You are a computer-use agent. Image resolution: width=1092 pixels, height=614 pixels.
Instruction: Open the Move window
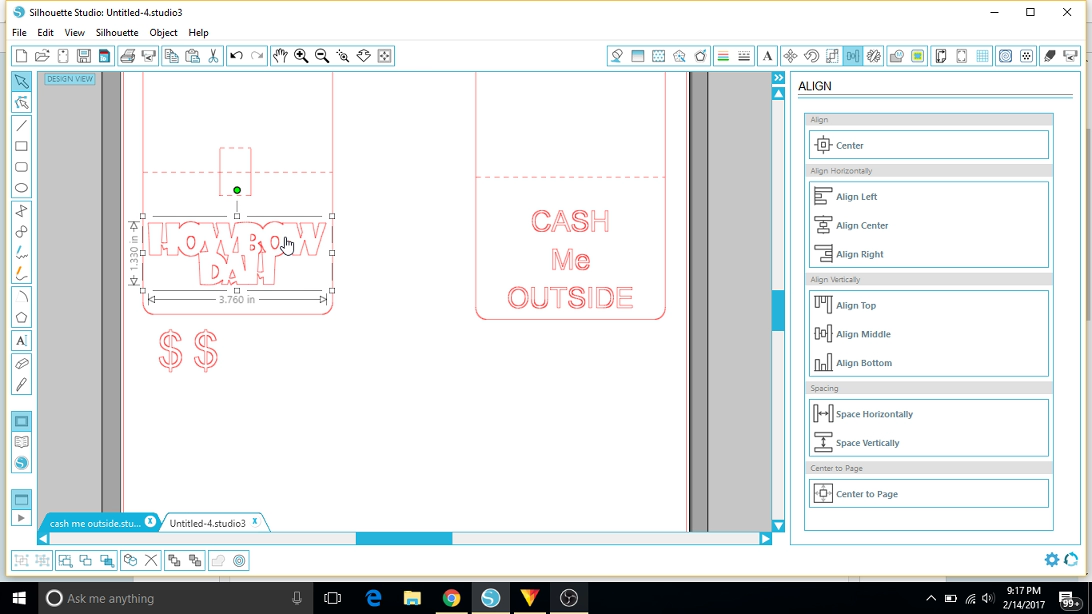tap(790, 56)
